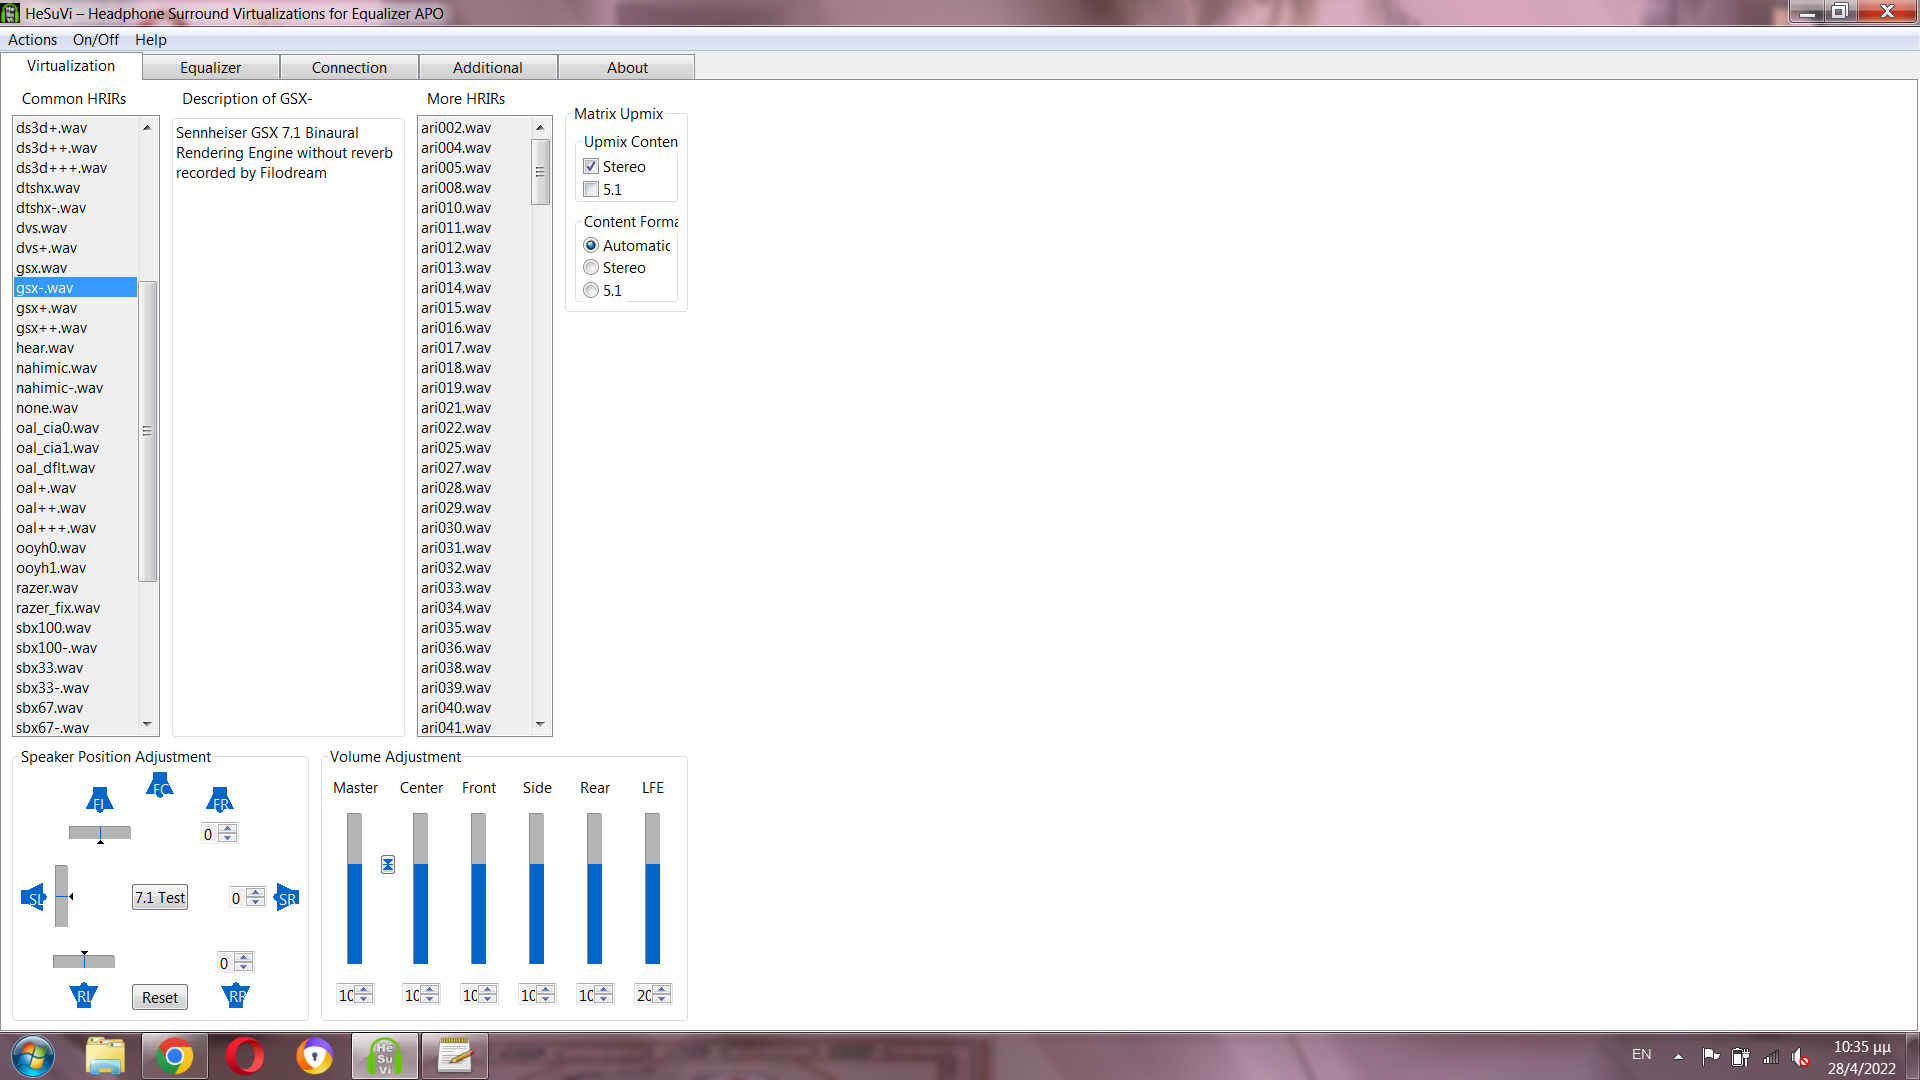Select the Stereo content format radio button
The width and height of the screenshot is (1920, 1080).
(591, 268)
